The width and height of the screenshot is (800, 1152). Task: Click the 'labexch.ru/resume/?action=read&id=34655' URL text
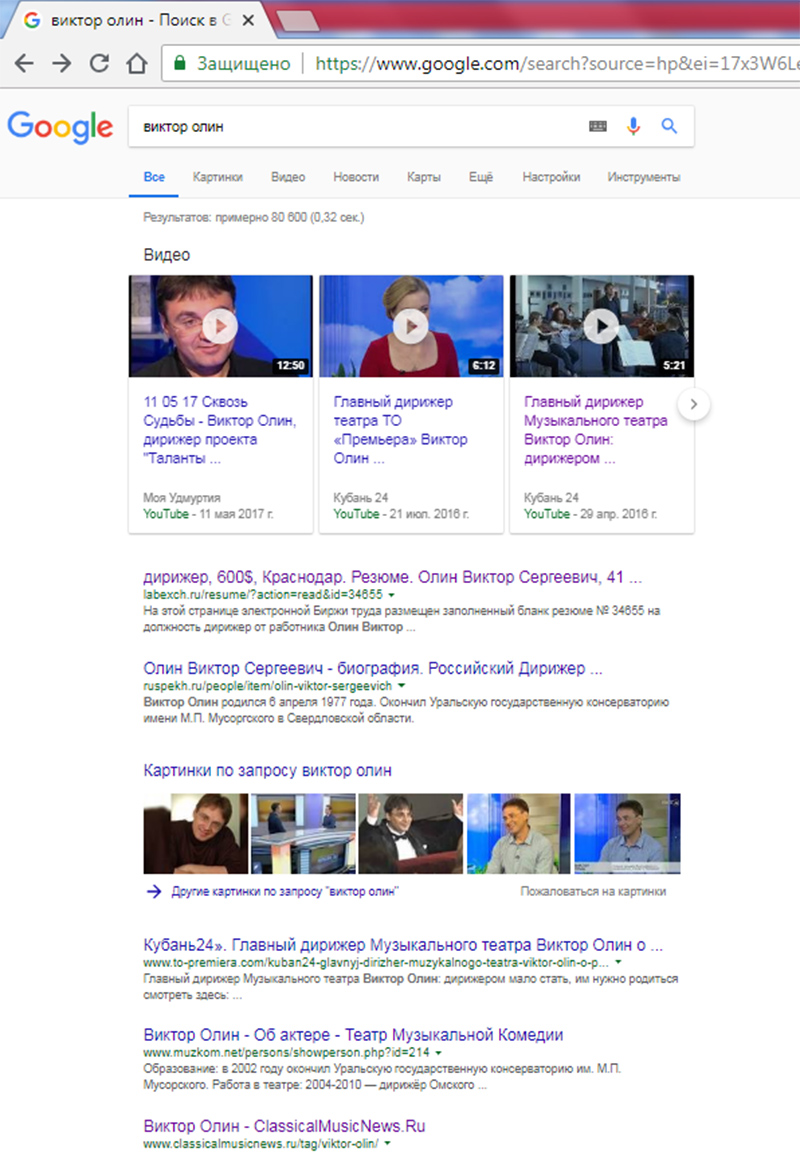click(263, 595)
